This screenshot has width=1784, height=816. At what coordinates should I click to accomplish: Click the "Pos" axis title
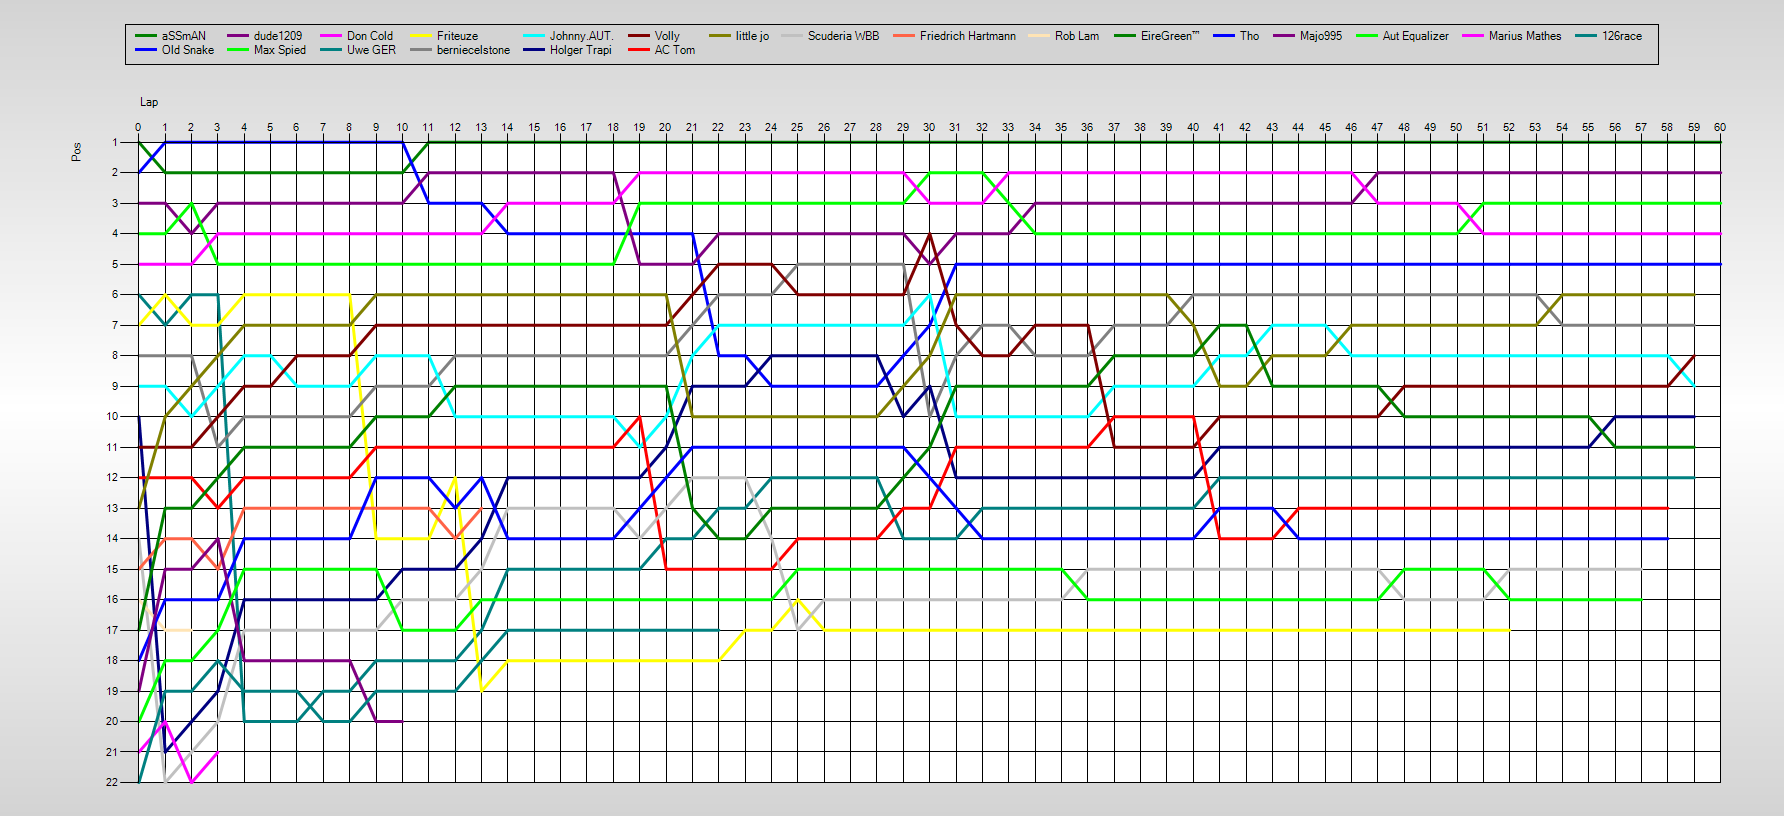(76, 152)
